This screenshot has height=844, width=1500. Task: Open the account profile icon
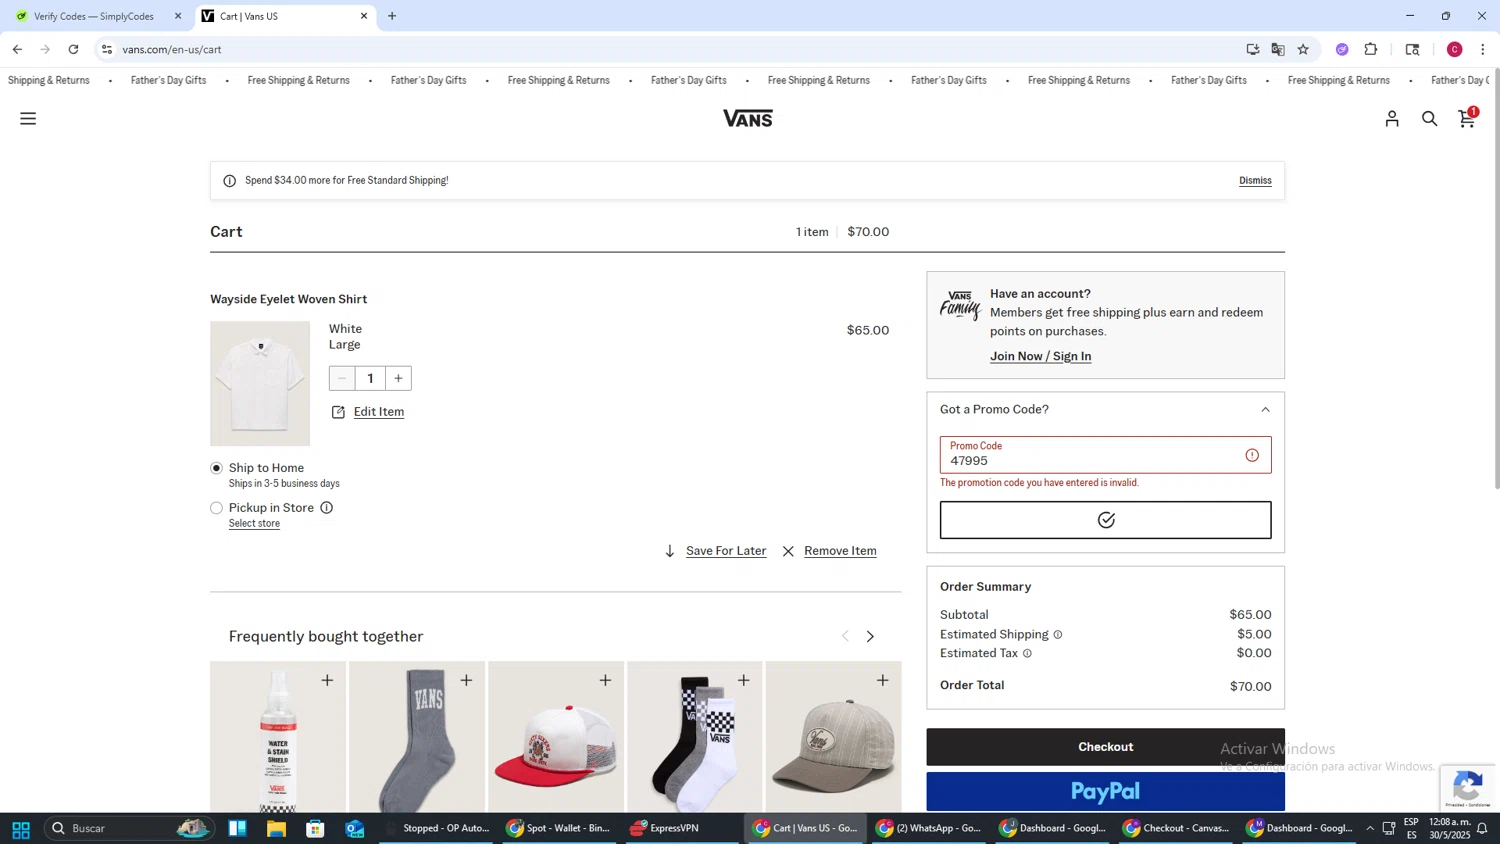[x=1392, y=119]
